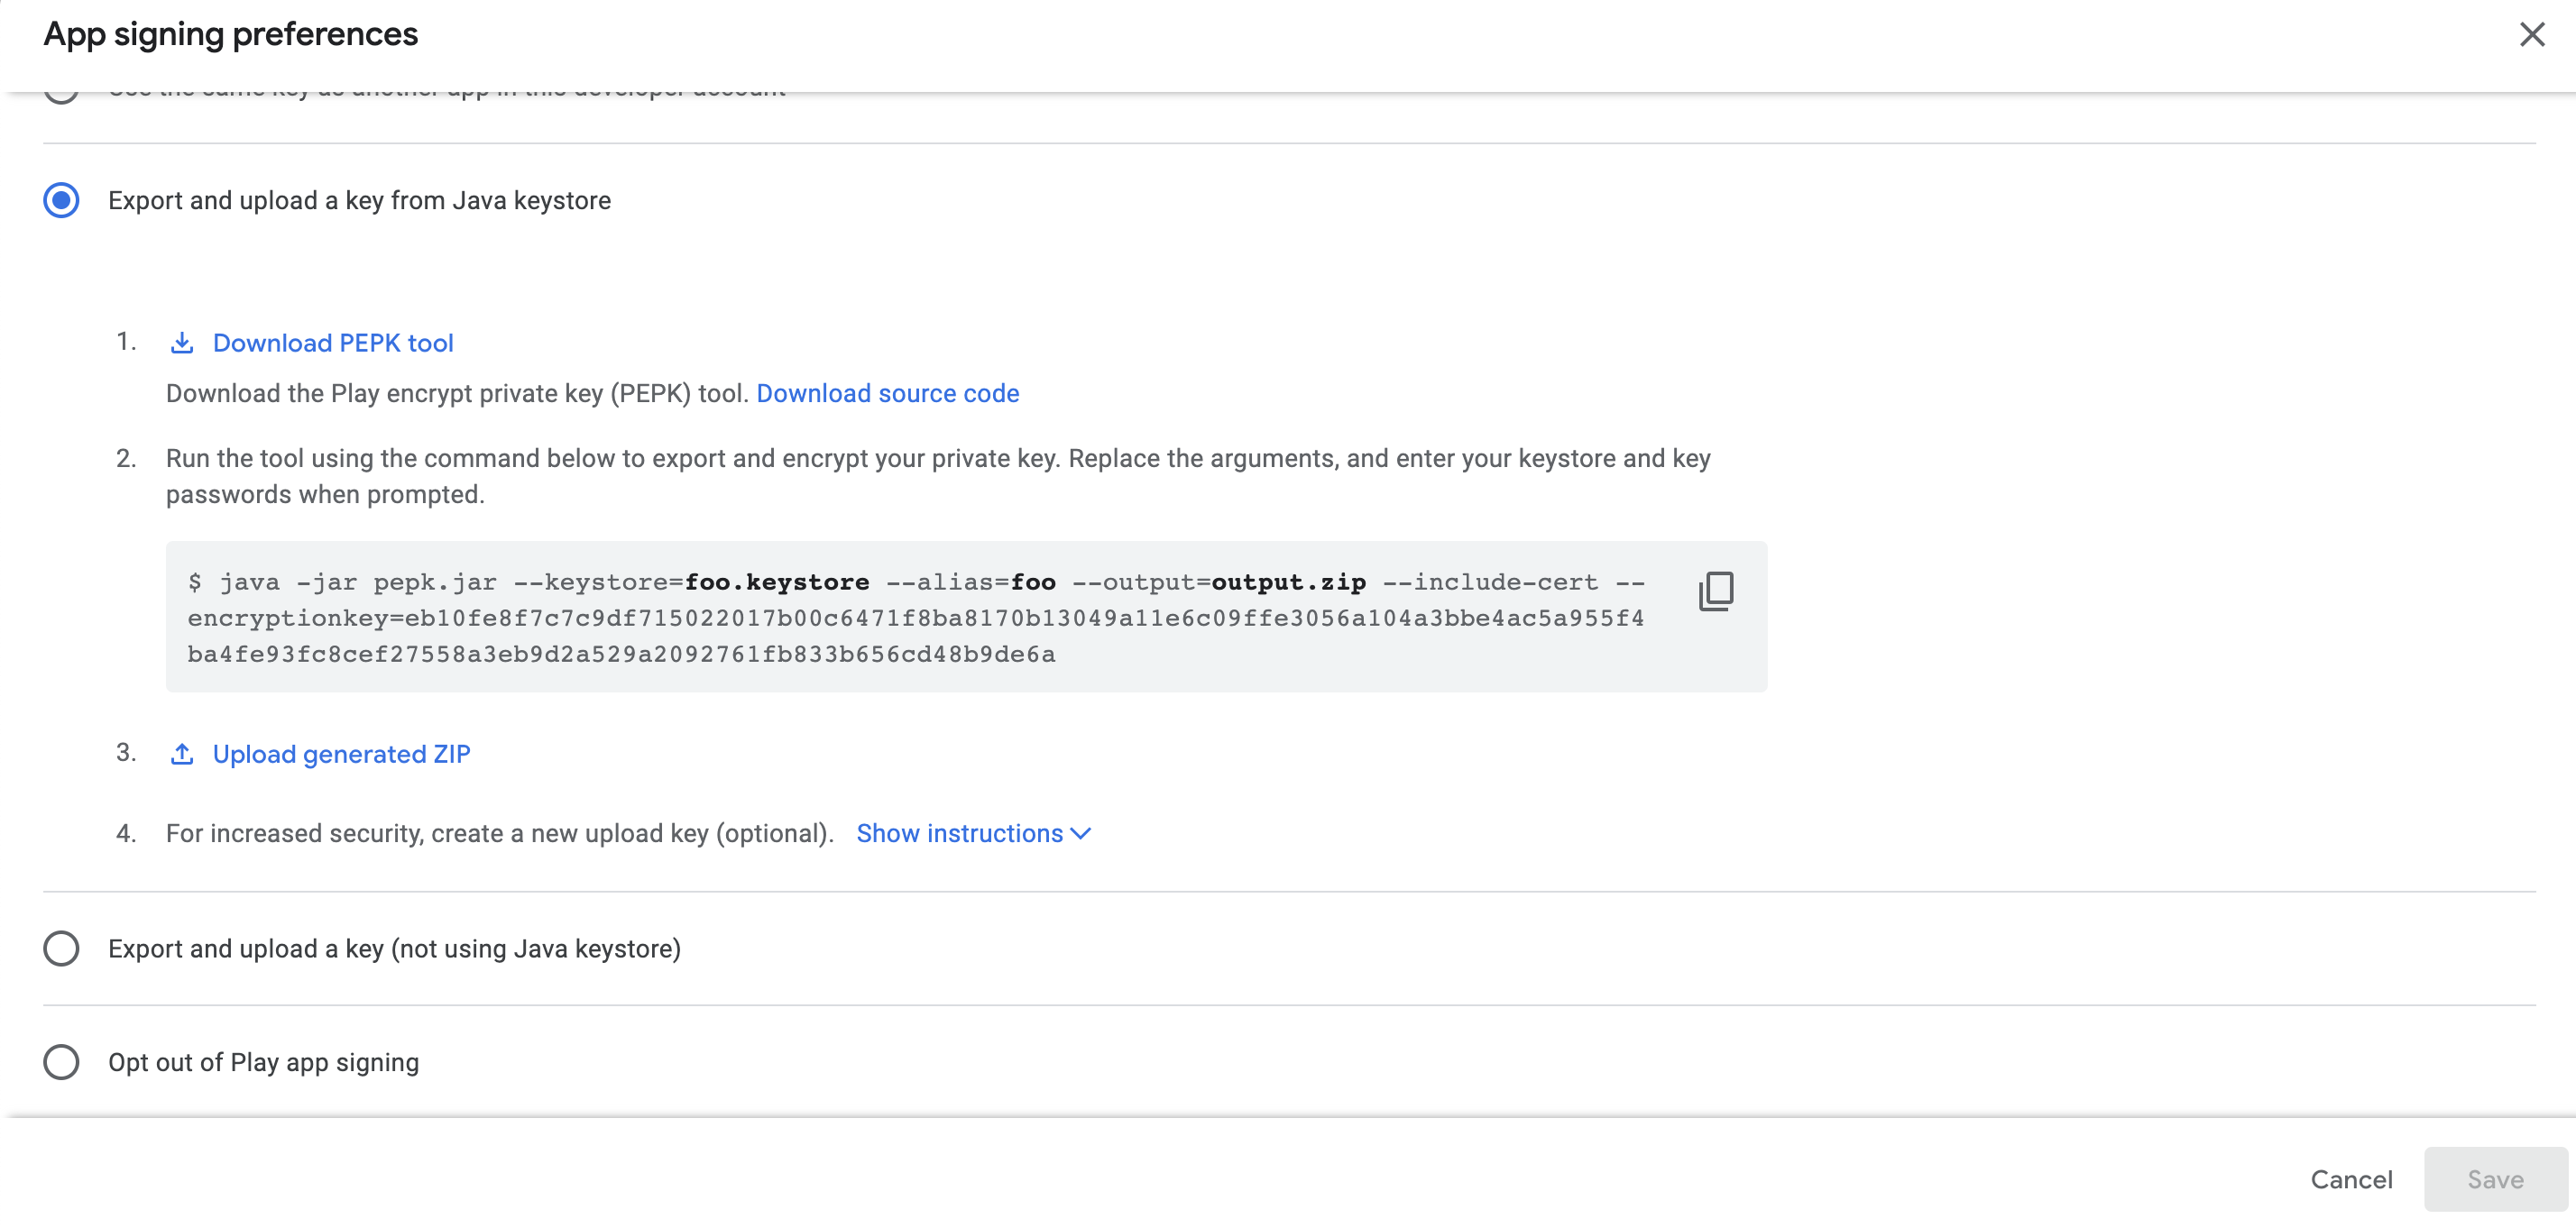
Task: Select "Export and upload a key (not using Java keystore)"
Action: [x=61, y=948]
